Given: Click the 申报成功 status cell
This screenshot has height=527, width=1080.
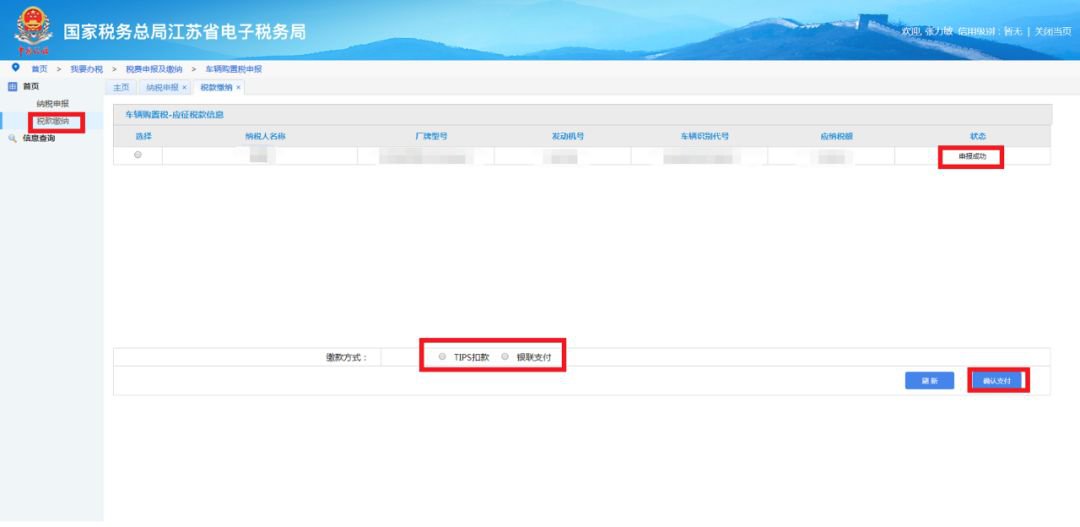Looking at the screenshot, I should coord(971,156).
